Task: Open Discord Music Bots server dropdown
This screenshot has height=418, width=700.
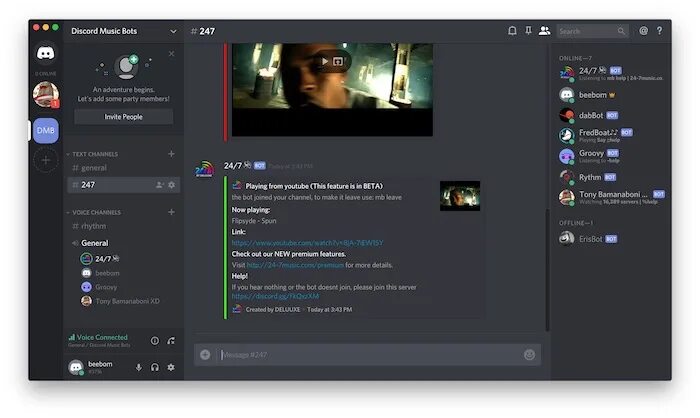Action: click(x=173, y=31)
